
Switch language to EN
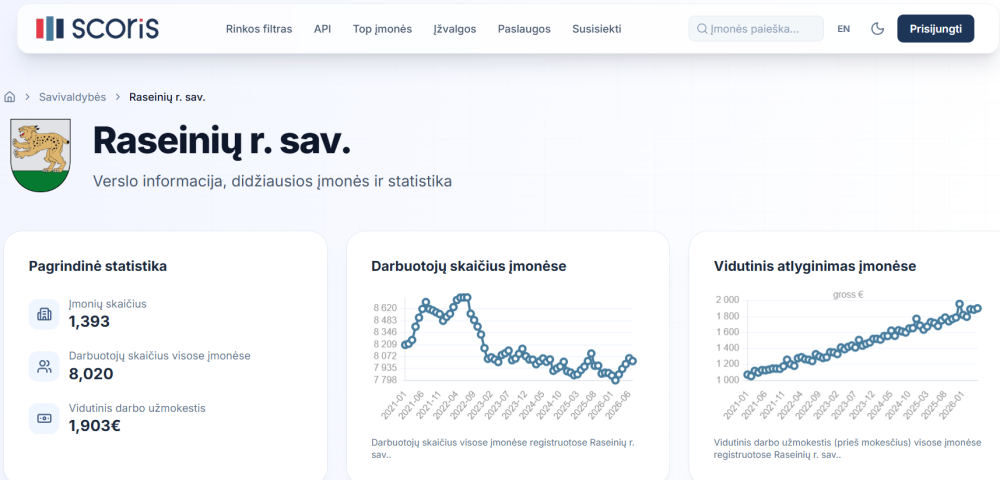tap(843, 29)
